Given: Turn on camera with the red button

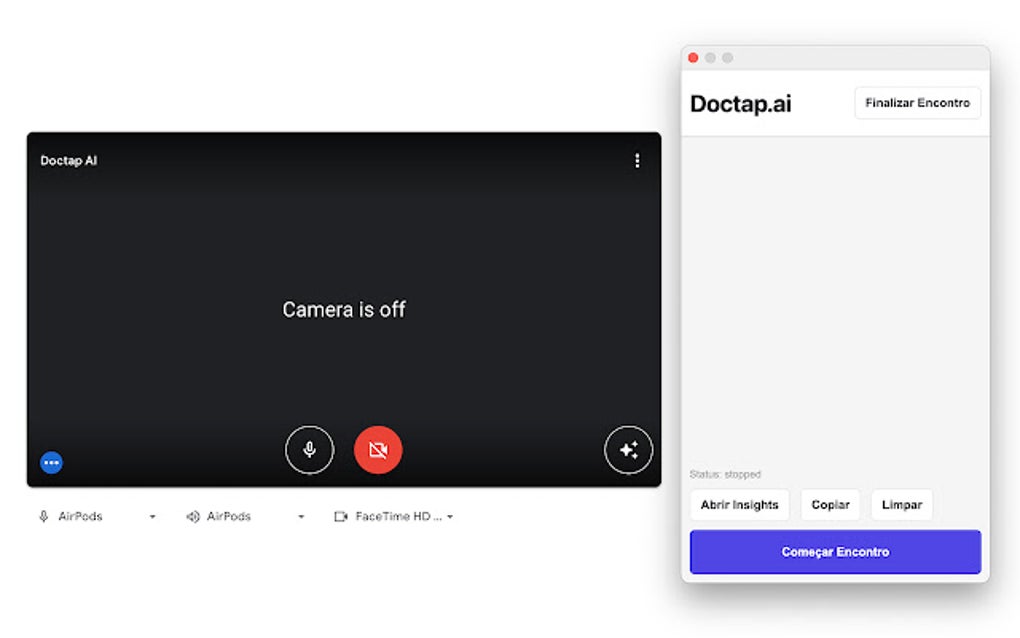Looking at the screenshot, I should 378,449.
